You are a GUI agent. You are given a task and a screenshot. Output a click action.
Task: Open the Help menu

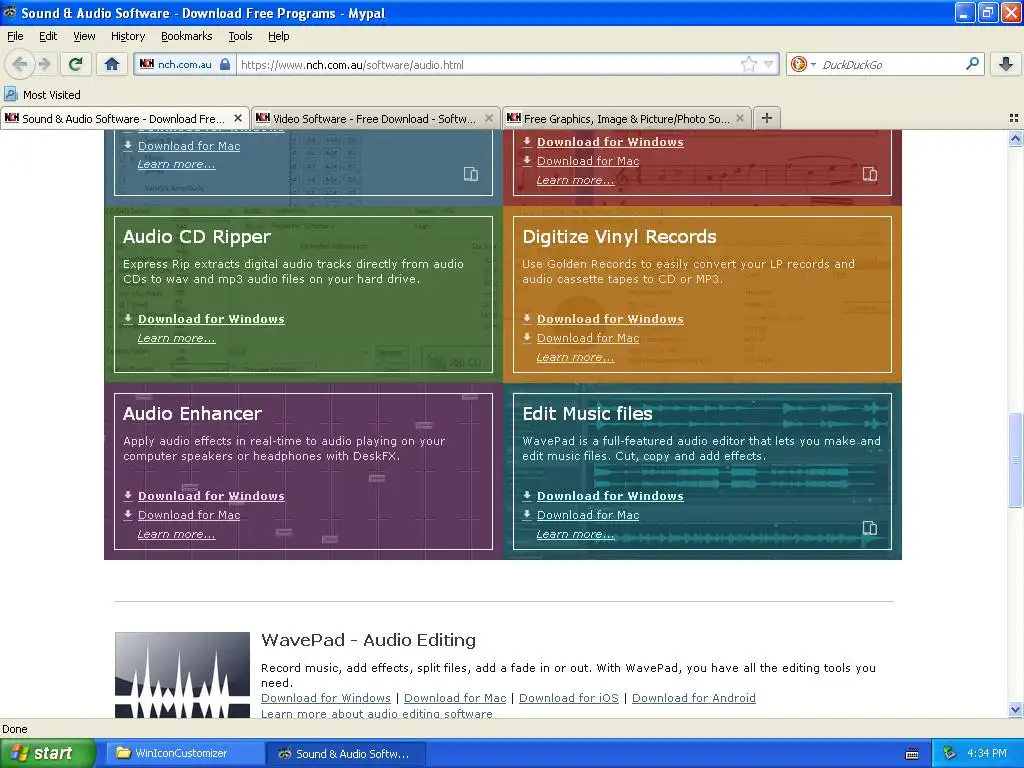point(279,36)
